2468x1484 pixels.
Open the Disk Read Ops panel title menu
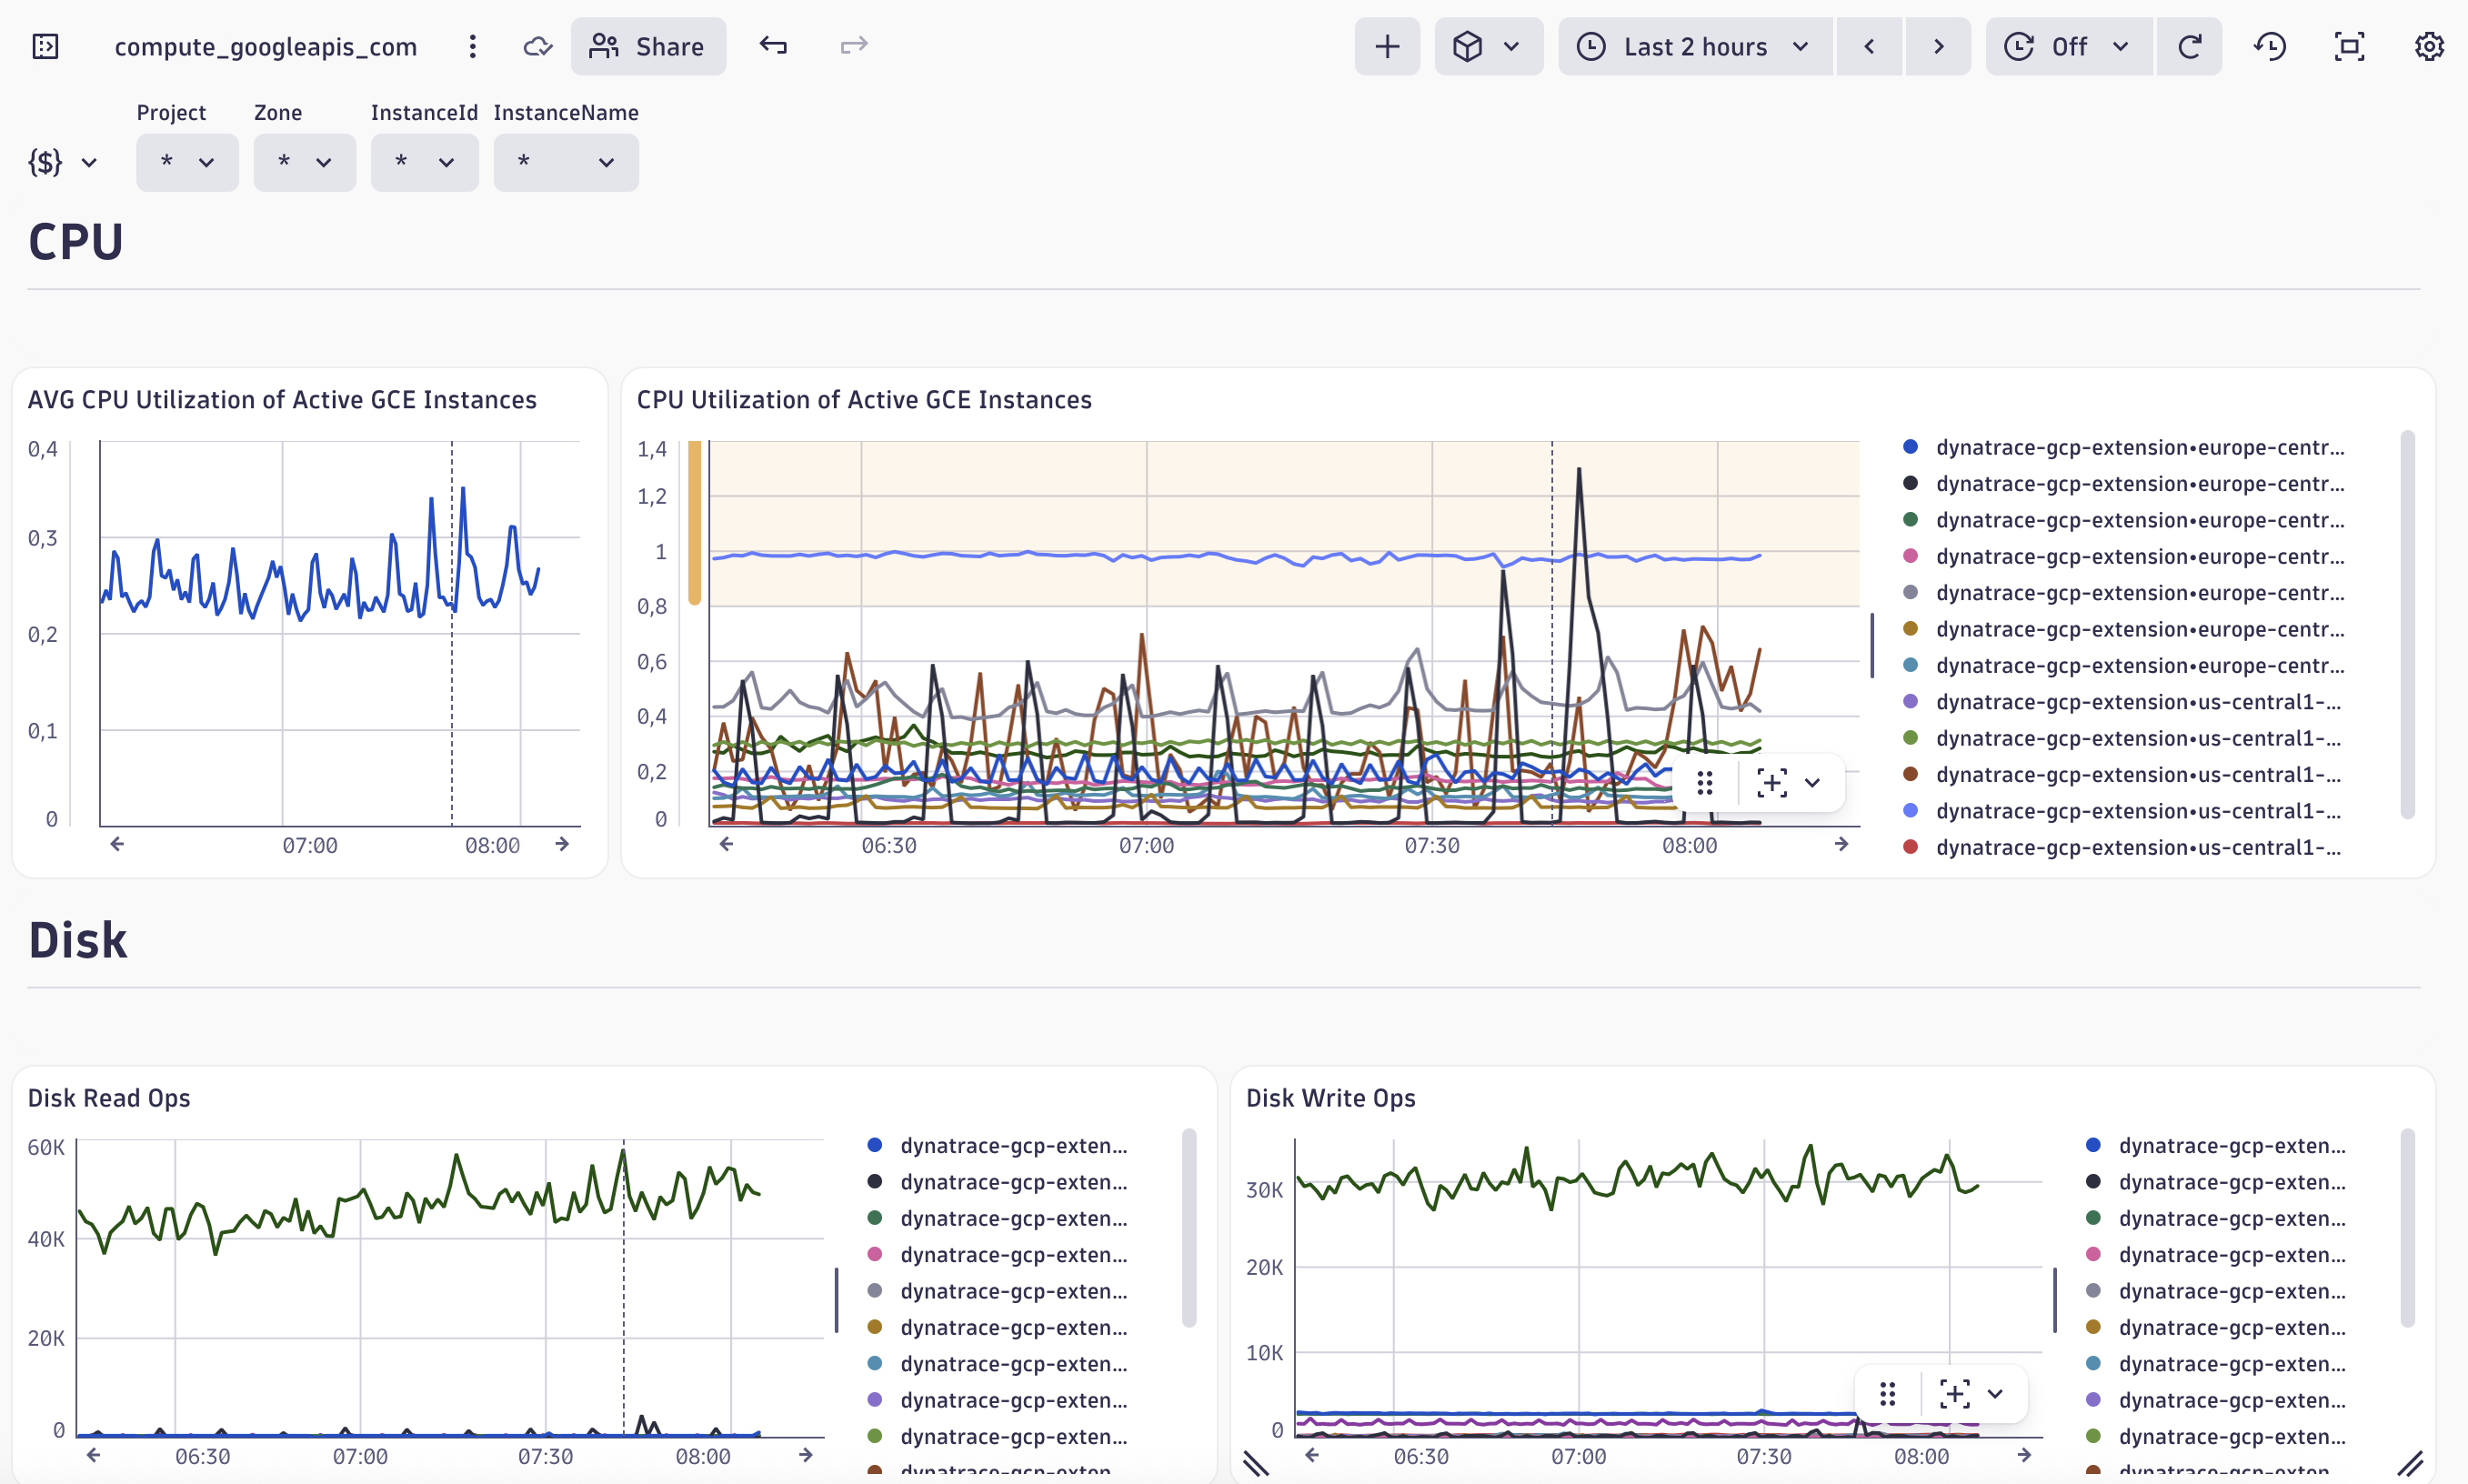coord(110,1097)
